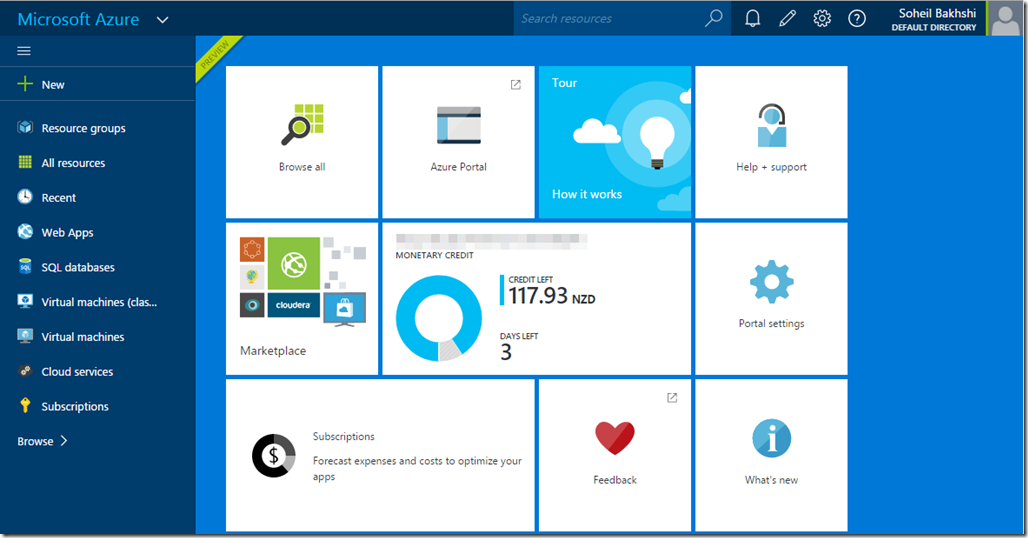Click the Portal settings gear tile icon
The image size is (1028, 538).
coord(772,282)
